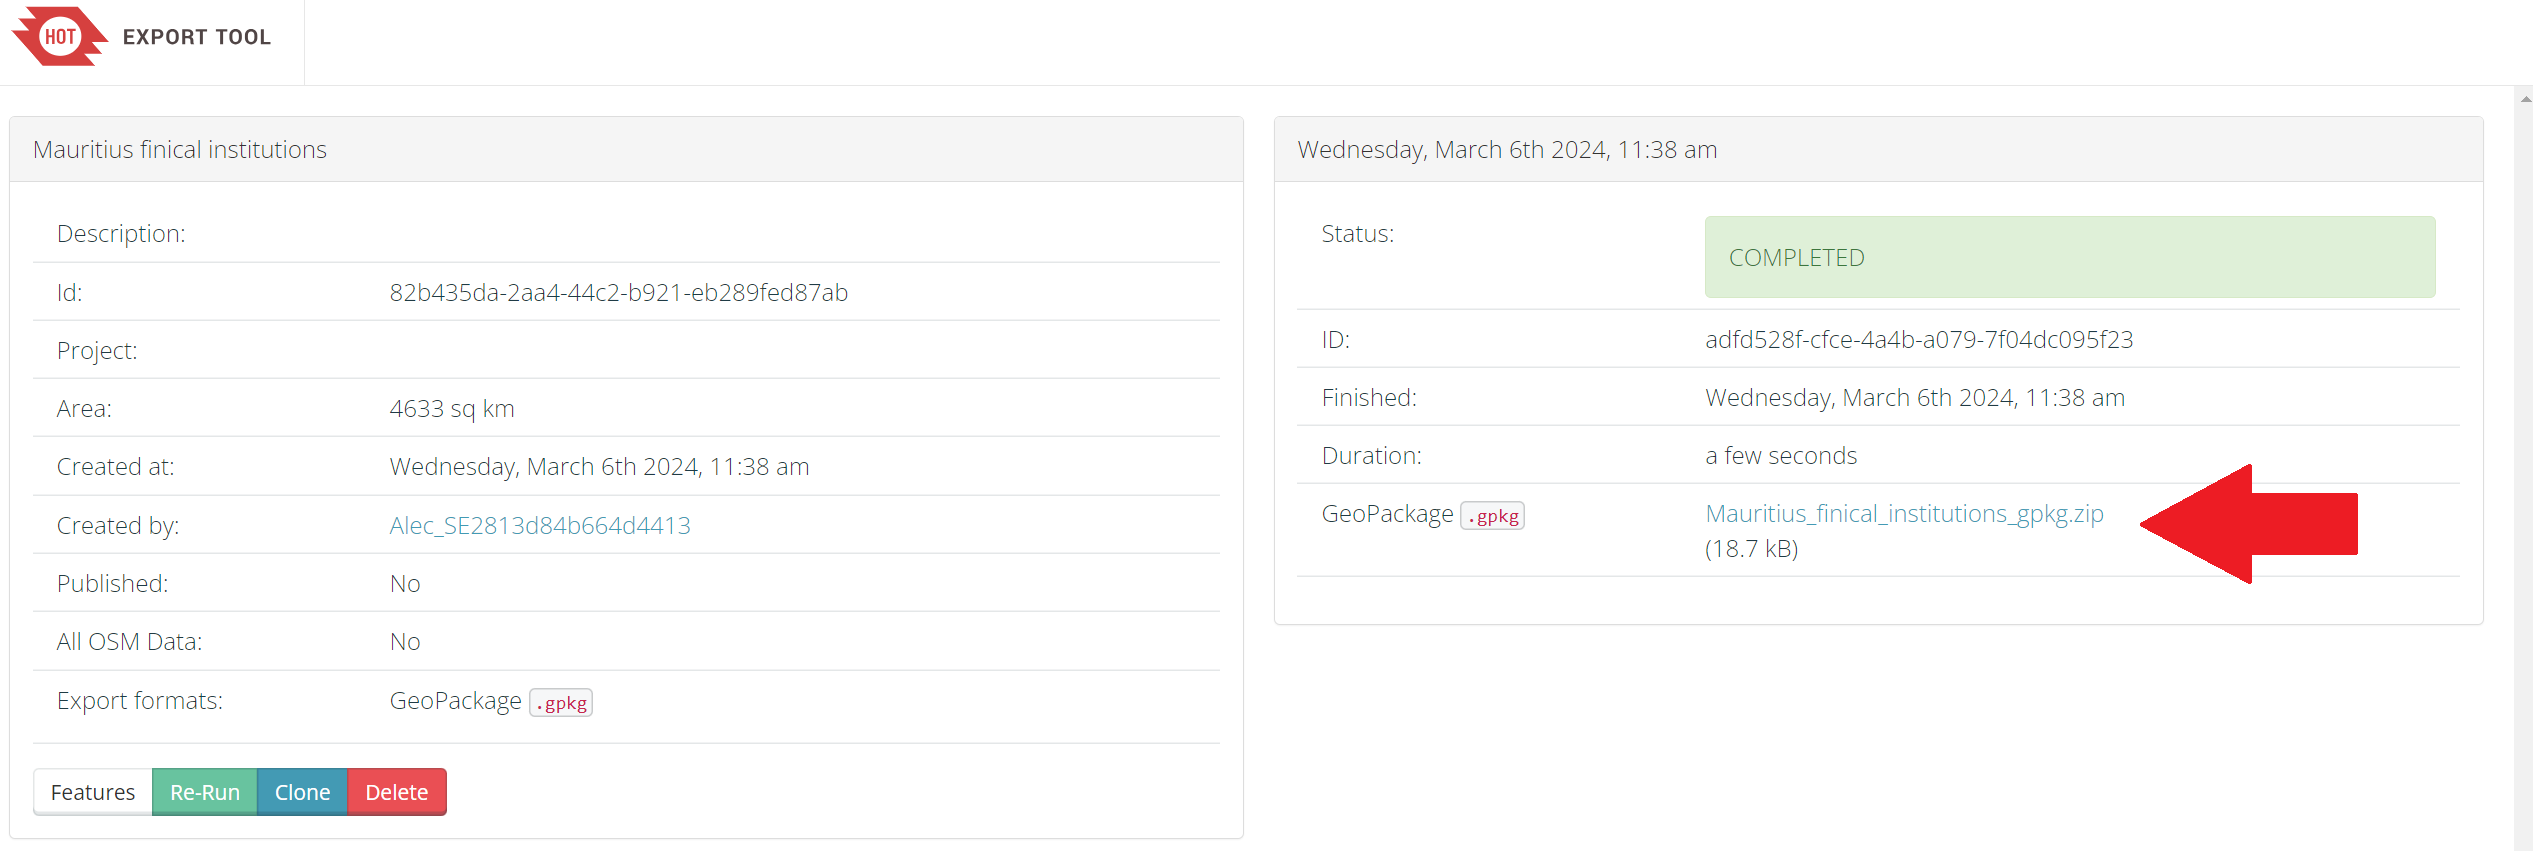Viewport: 2533px width, 851px height.
Task: Clone this export job
Action: [x=302, y=792]
